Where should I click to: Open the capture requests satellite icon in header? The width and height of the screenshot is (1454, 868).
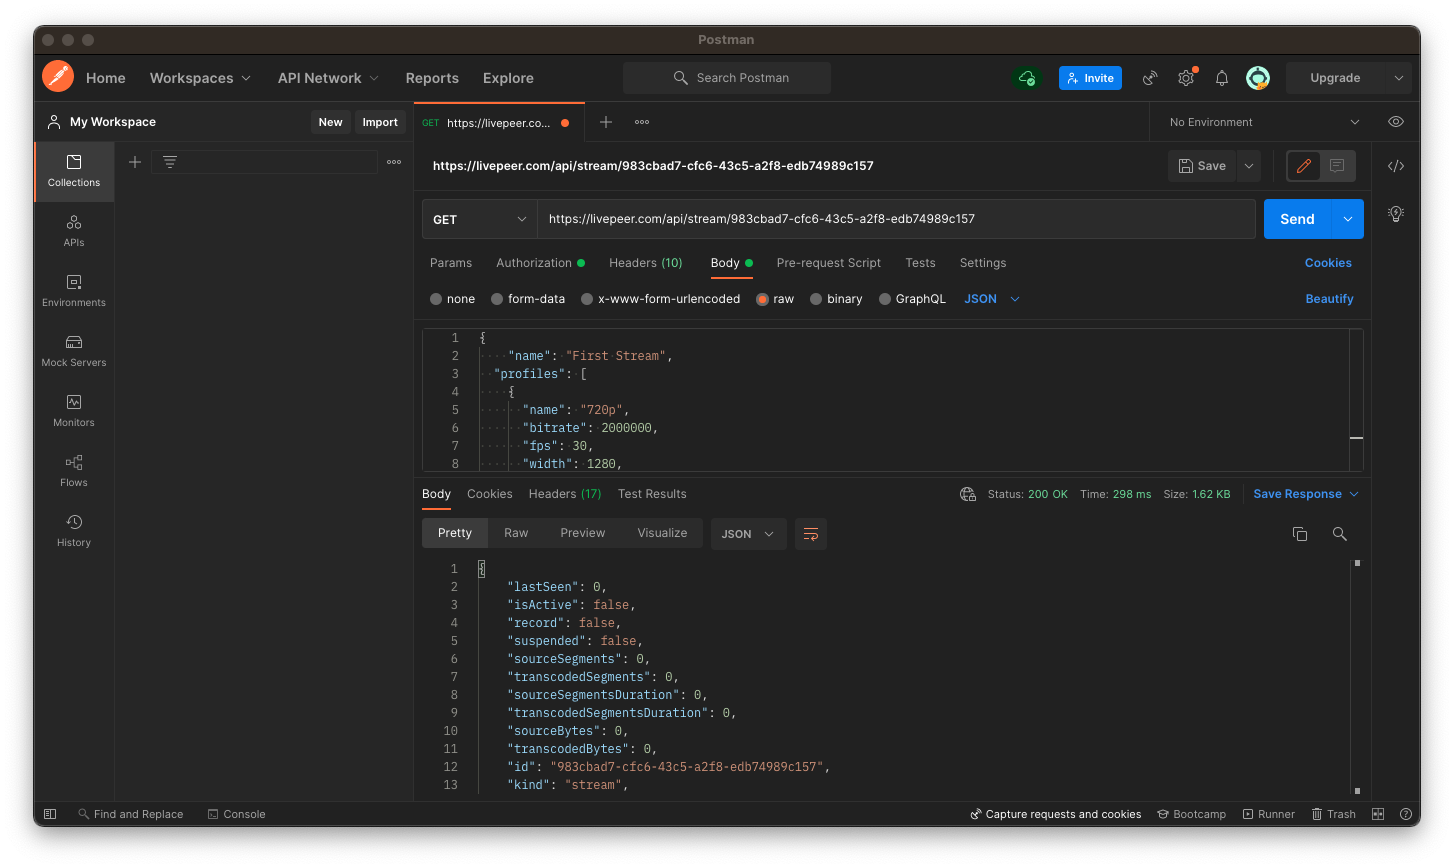coord(1150,78)
